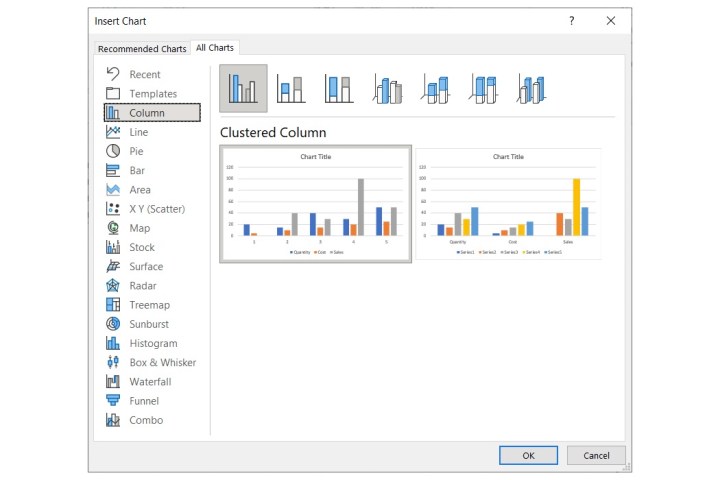This screenshot has width=720, height=480.
Task: Select the X Y (Scatter) category
Action: coord(152,209)
